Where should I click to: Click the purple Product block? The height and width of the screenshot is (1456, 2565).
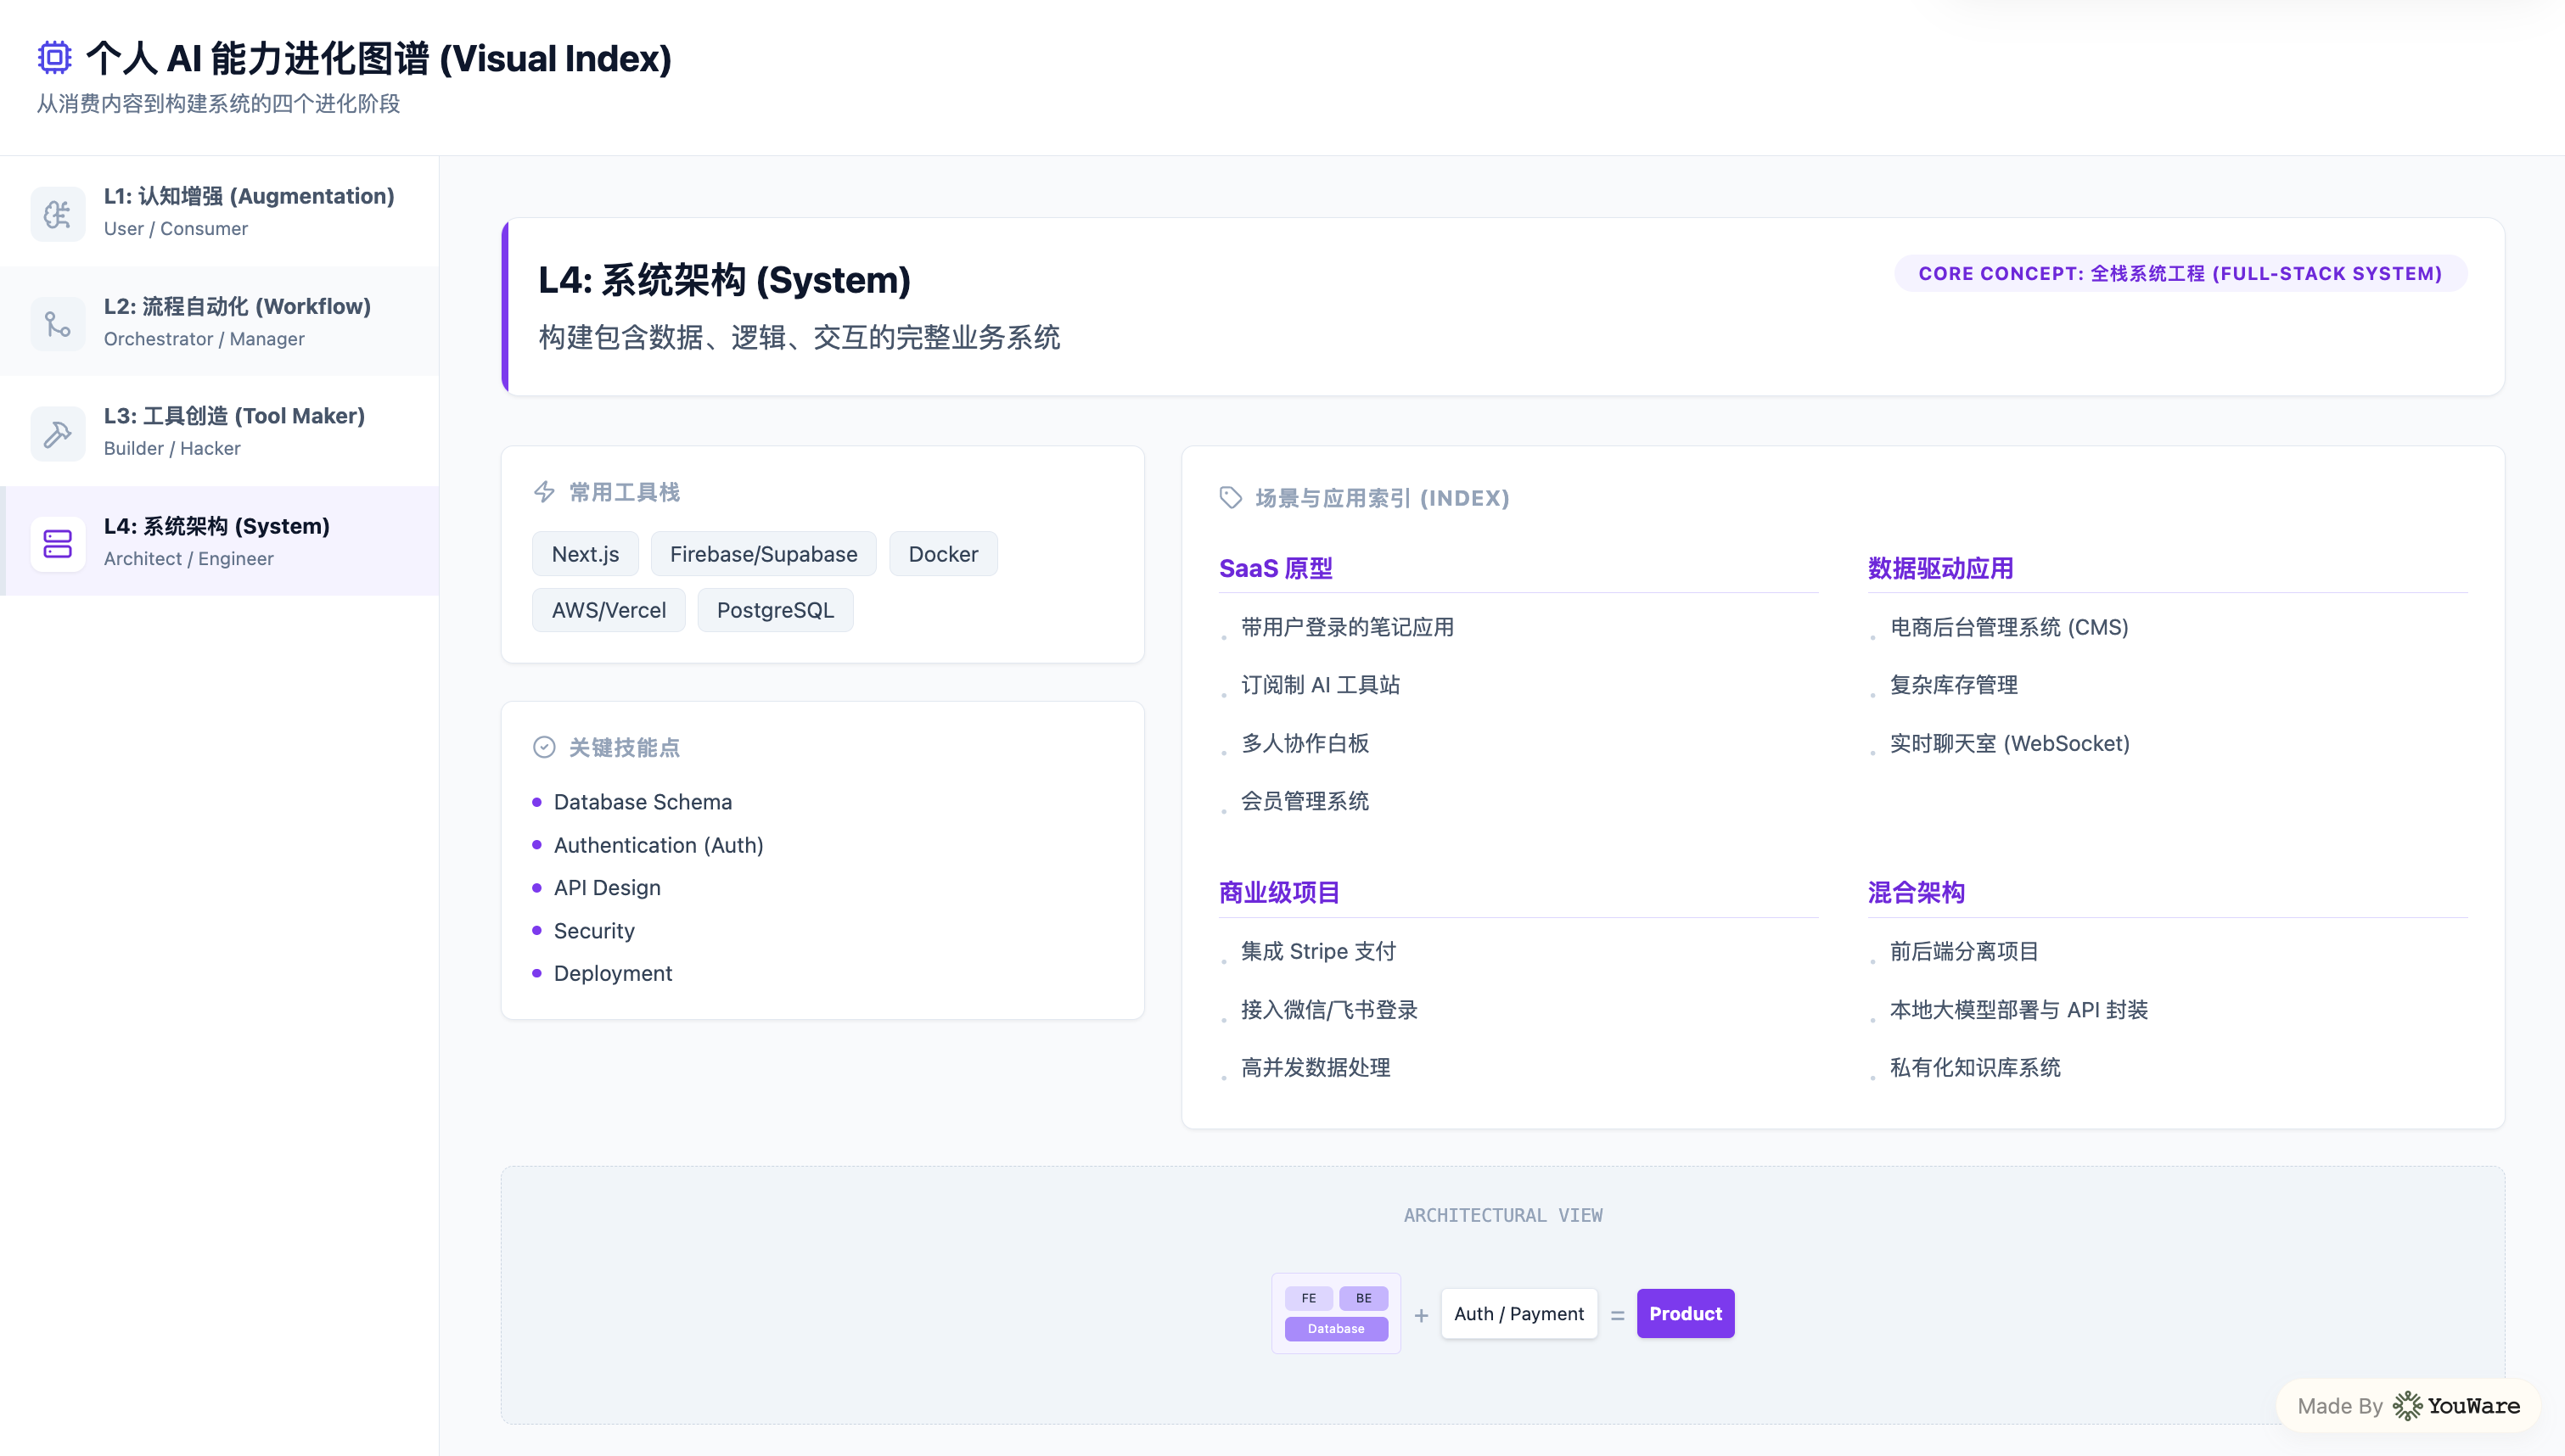[x=1685, y=1313]
